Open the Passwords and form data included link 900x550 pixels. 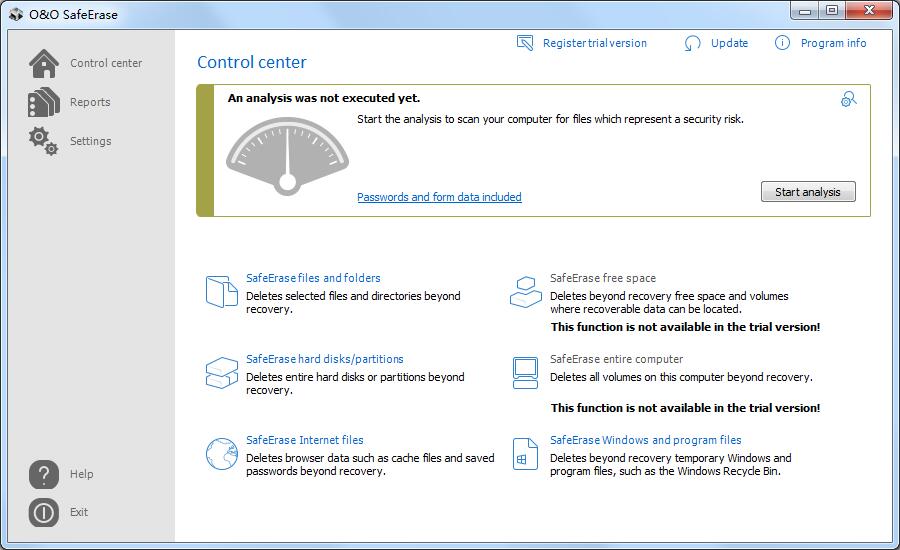pyautogui.click(x=439, y=197)
